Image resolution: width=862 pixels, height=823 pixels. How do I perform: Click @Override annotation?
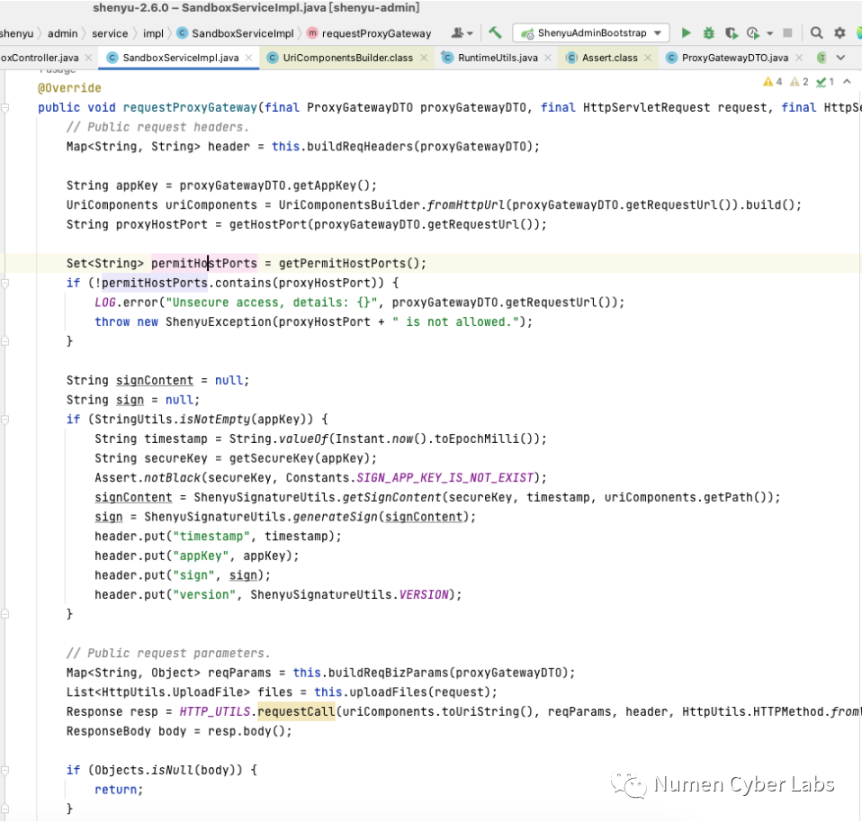coord(69,88)
